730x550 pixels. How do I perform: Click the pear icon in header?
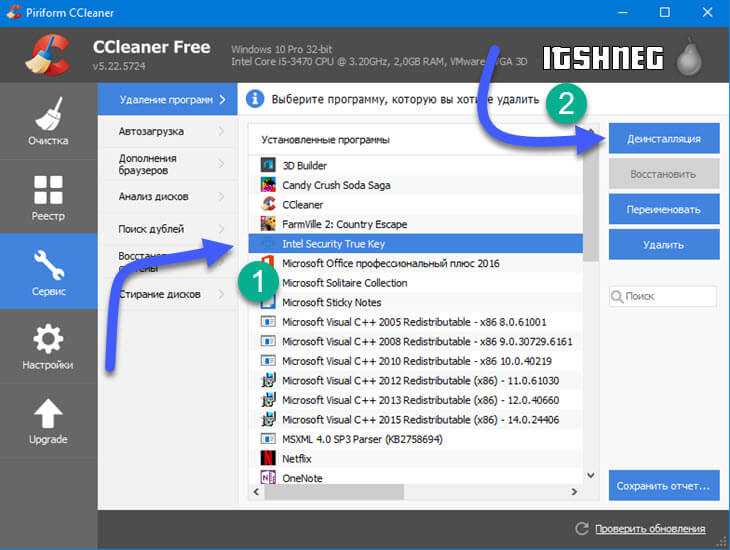tap(689, 57)
